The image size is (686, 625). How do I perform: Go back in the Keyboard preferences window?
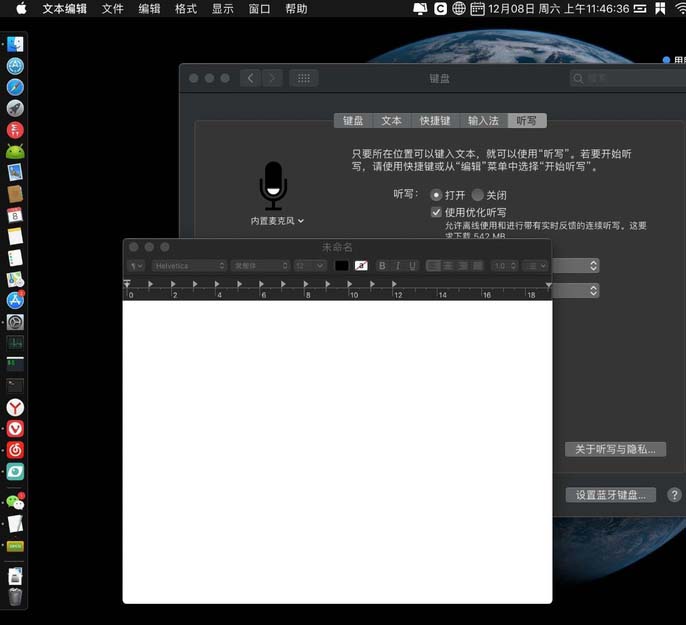point(250,78)
